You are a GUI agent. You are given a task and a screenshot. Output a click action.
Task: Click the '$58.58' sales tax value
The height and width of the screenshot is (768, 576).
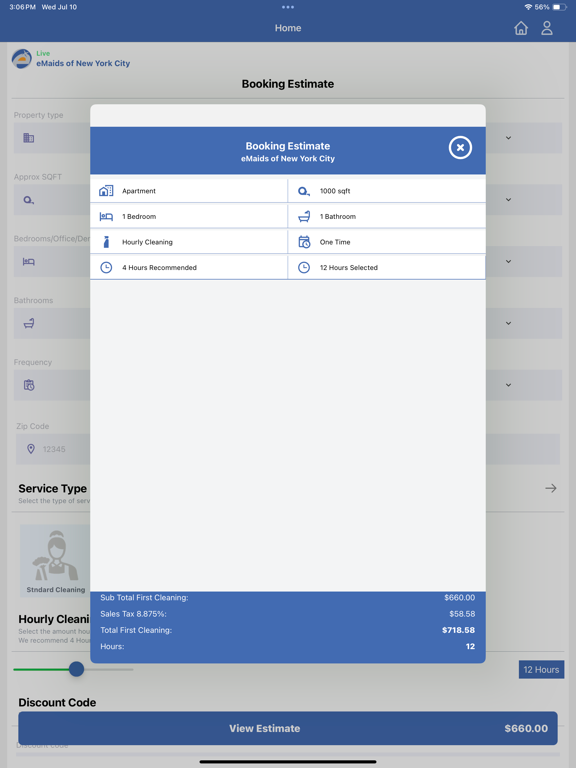pos(462,614)
